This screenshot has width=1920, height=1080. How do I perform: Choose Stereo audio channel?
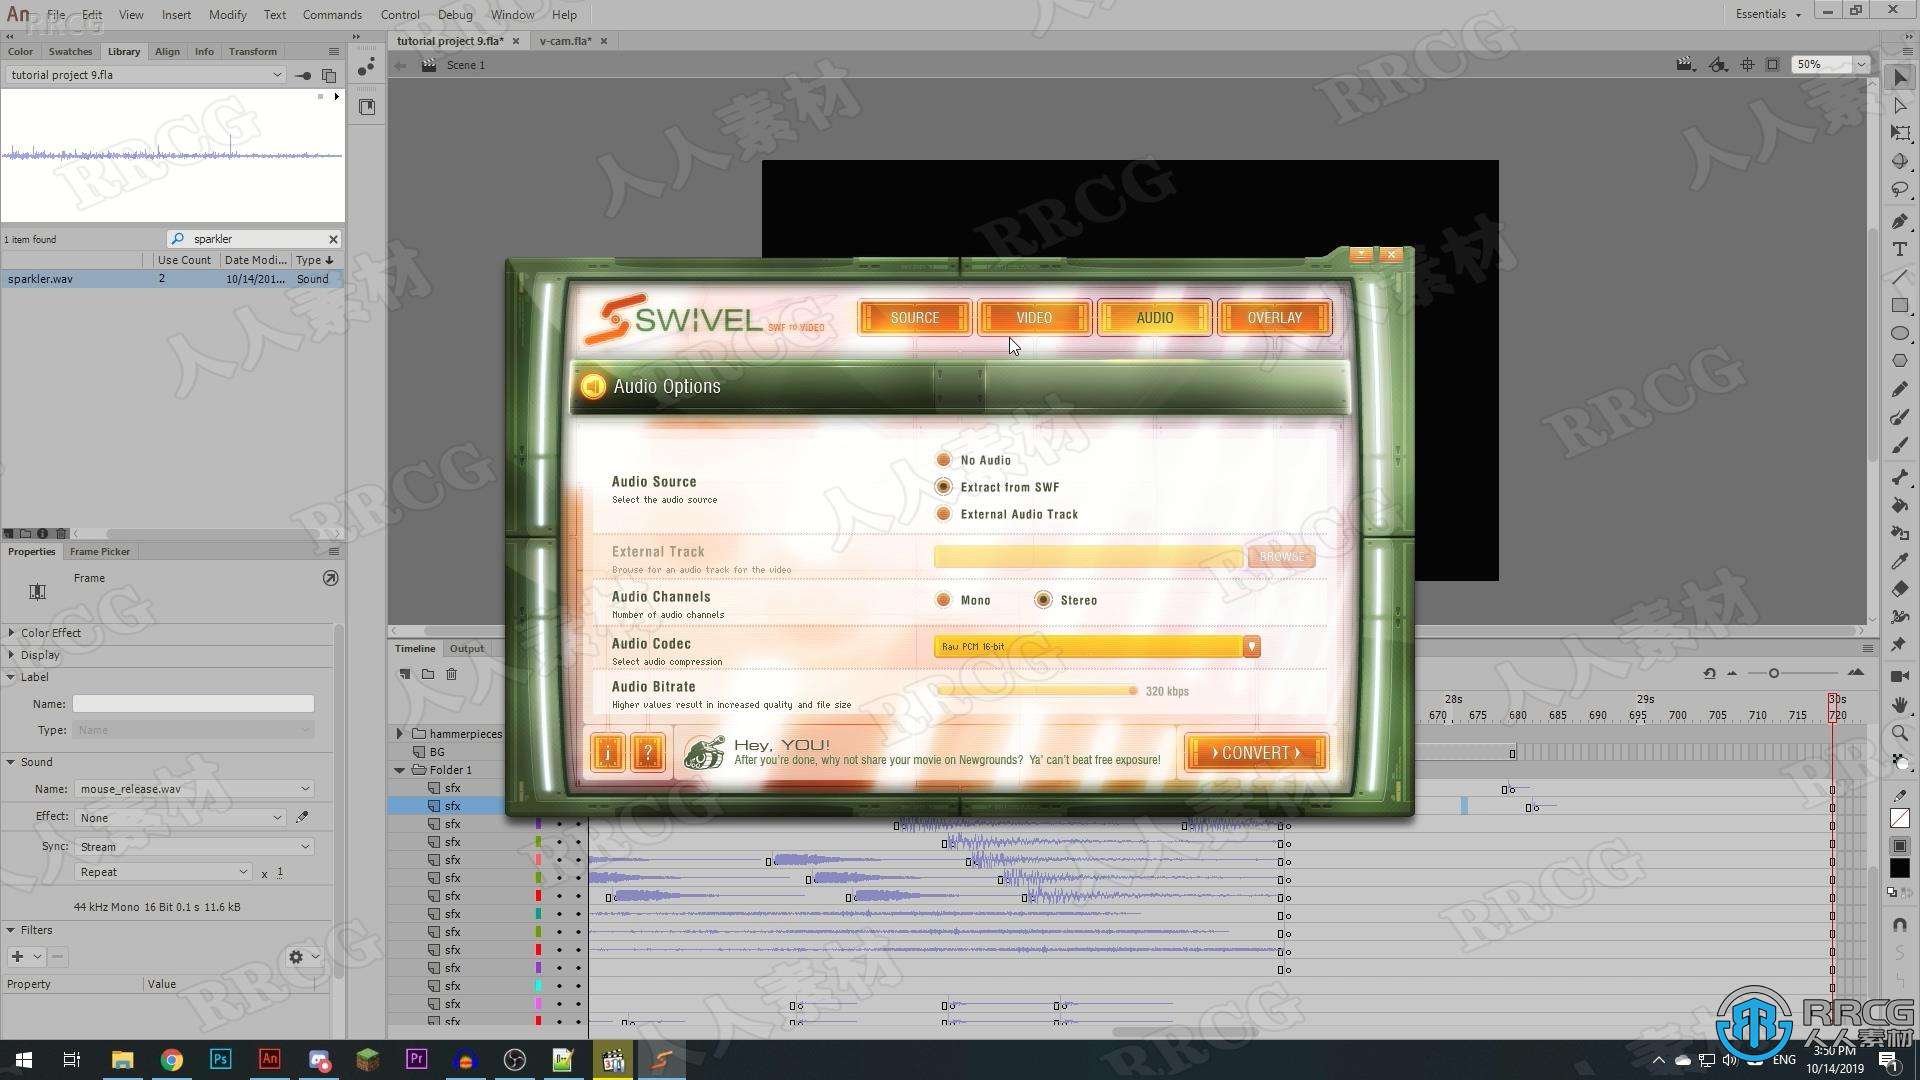tap(1043, 600)
